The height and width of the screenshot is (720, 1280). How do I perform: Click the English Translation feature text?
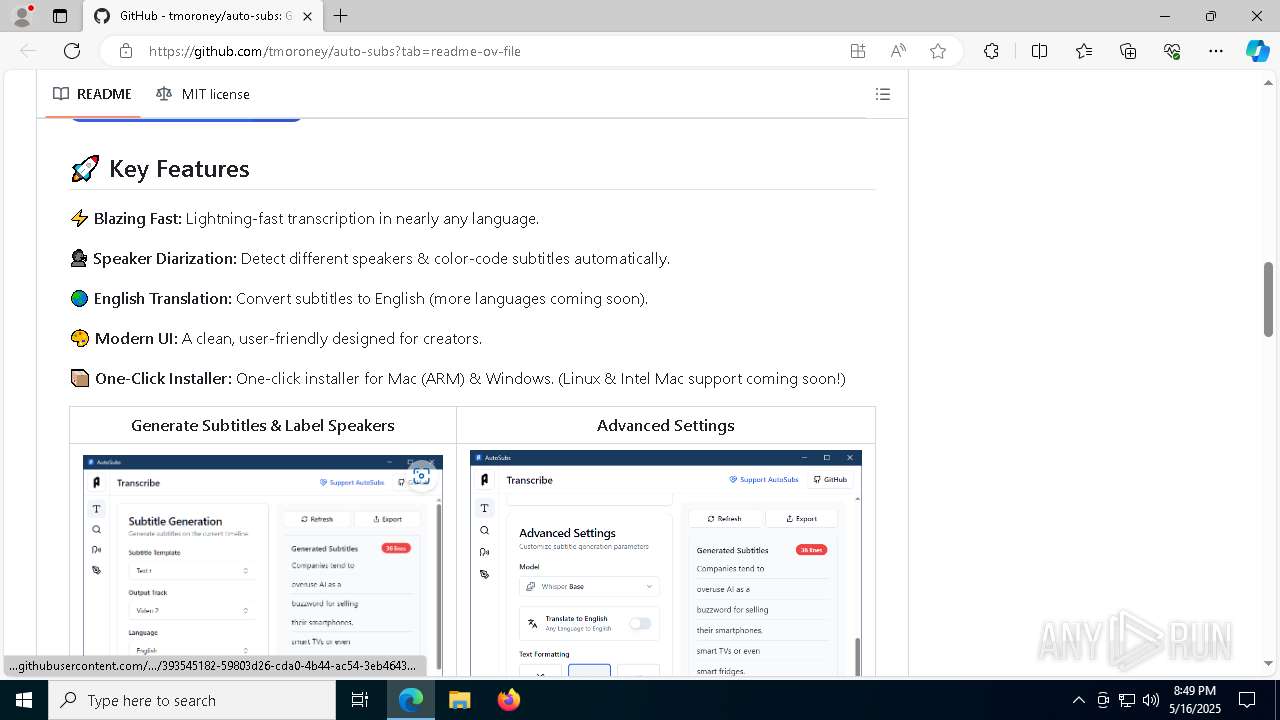tap(359, 298)
